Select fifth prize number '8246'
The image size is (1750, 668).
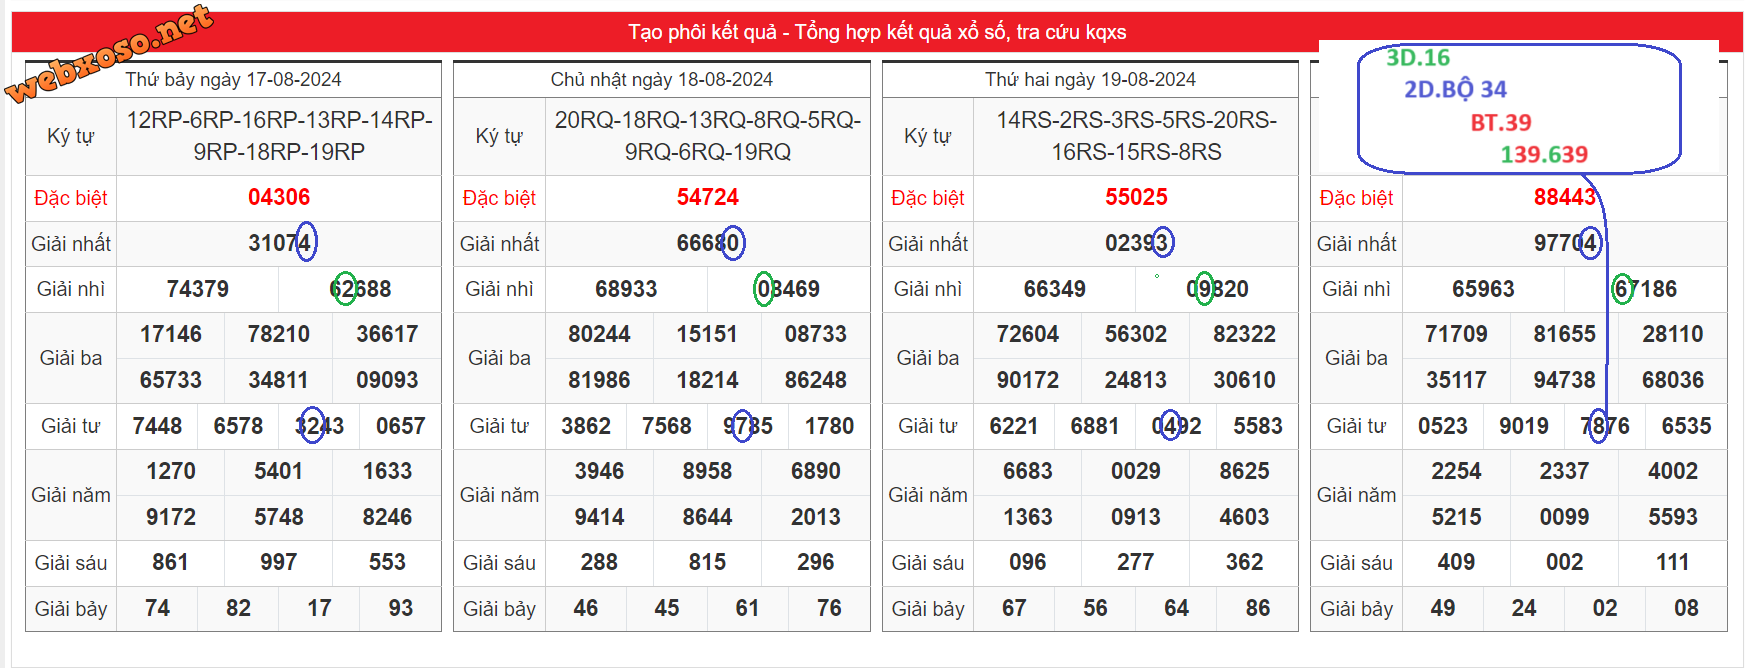[387, 517]
